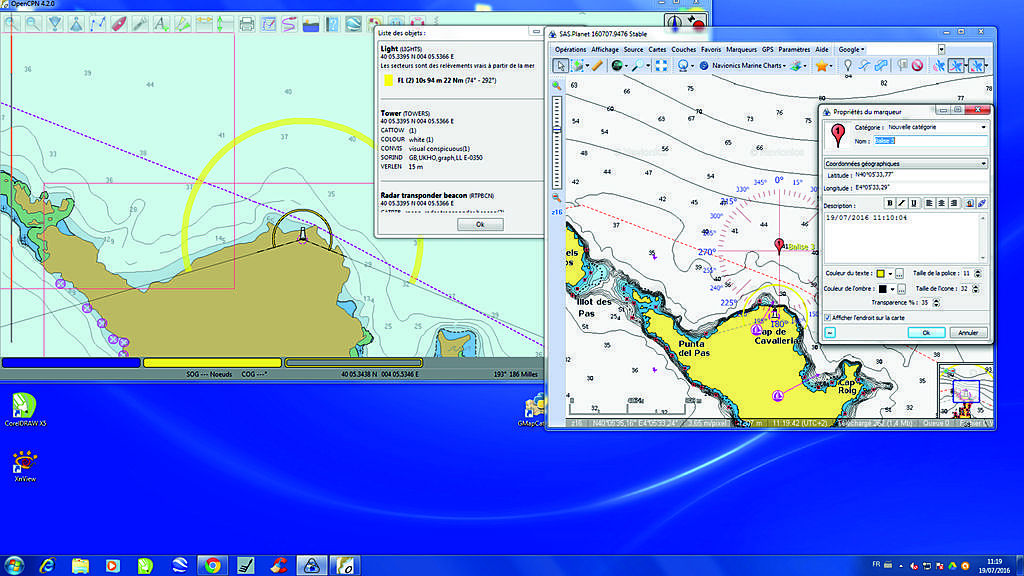Expand the Couleur de l'ombre color dropdown arrow
The height and width of the screenshot is (576, 1024).
click(892, 289)
